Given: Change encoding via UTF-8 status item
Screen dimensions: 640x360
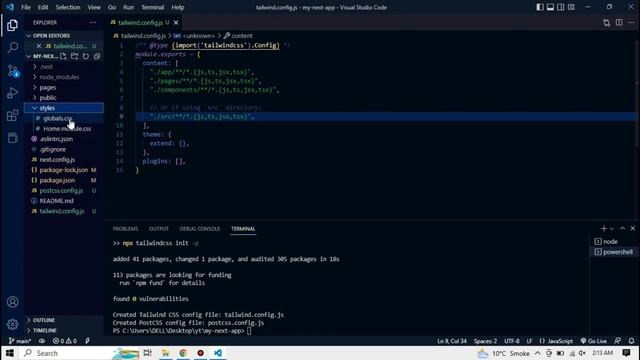Looking at the screenshot, I should coord(512,341).
